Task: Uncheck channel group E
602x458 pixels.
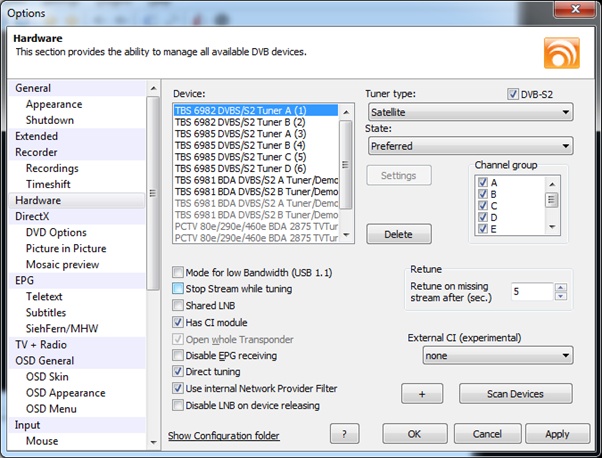Action: 483,229
